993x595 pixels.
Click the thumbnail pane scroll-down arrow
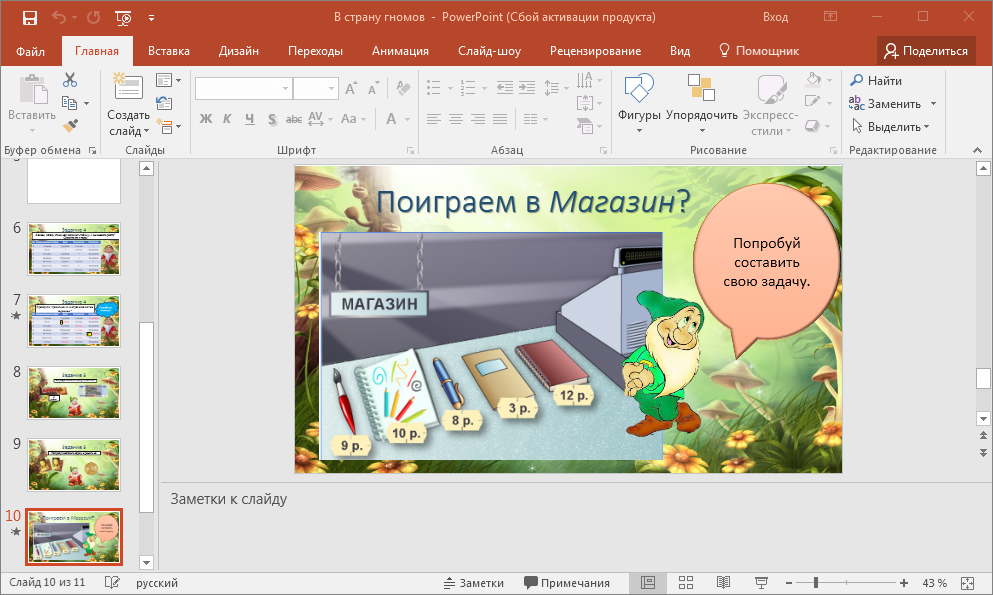pyautogui.click(x=146, y=562)
